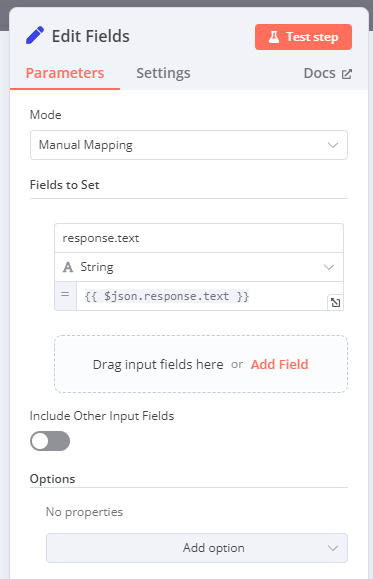Click the $json.response.text expression field
The height and width of the screenshot is (579, 373).
[210, 296]
